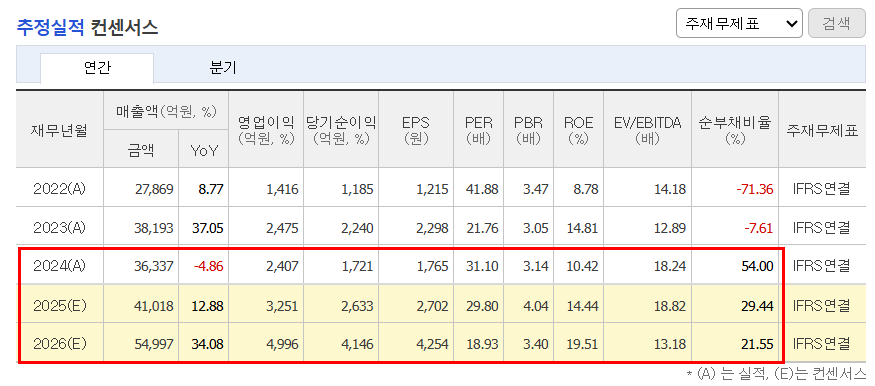
Task: Click IFRS연결 in the 2022(A) row
Action: 822,190
